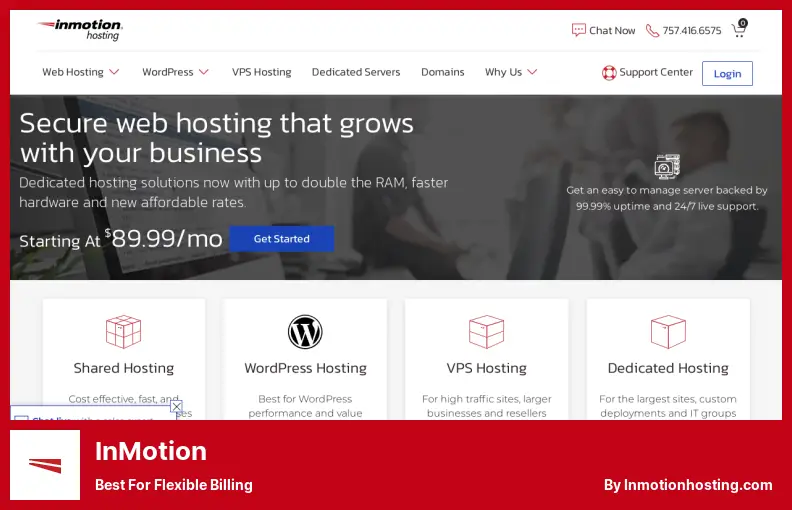Viewport: 792px width, 510px height.
Task: Click 'Best for WordPress performance and value' text
Action: (305, 406)
